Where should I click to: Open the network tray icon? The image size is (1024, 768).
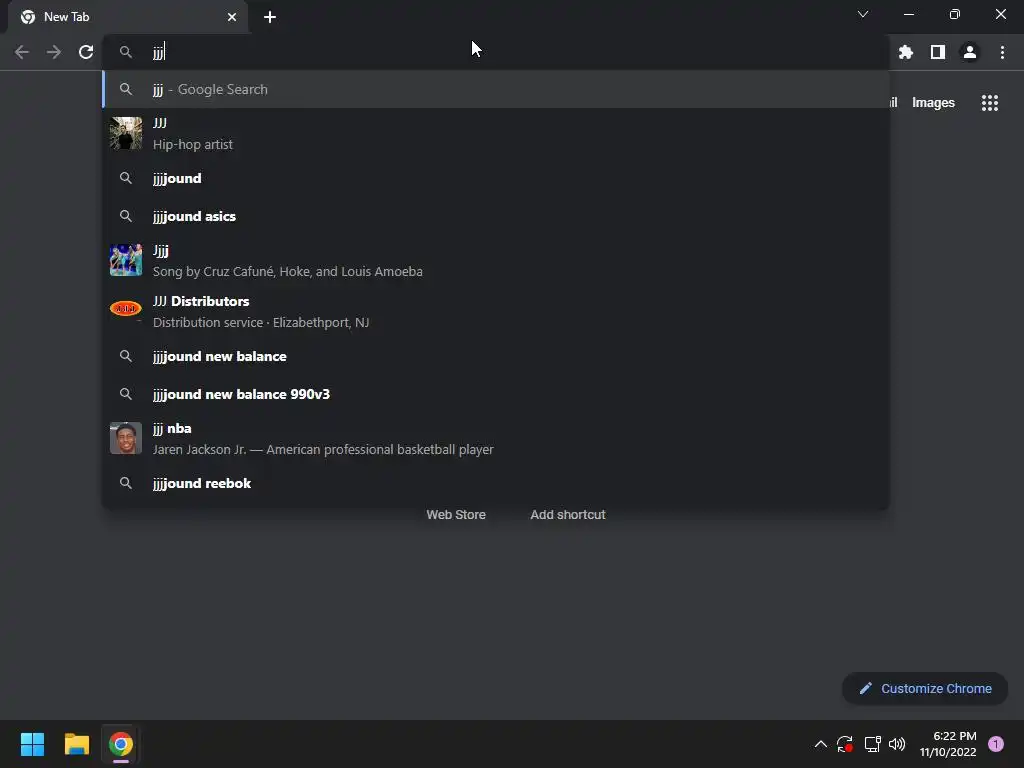[872, 744]
